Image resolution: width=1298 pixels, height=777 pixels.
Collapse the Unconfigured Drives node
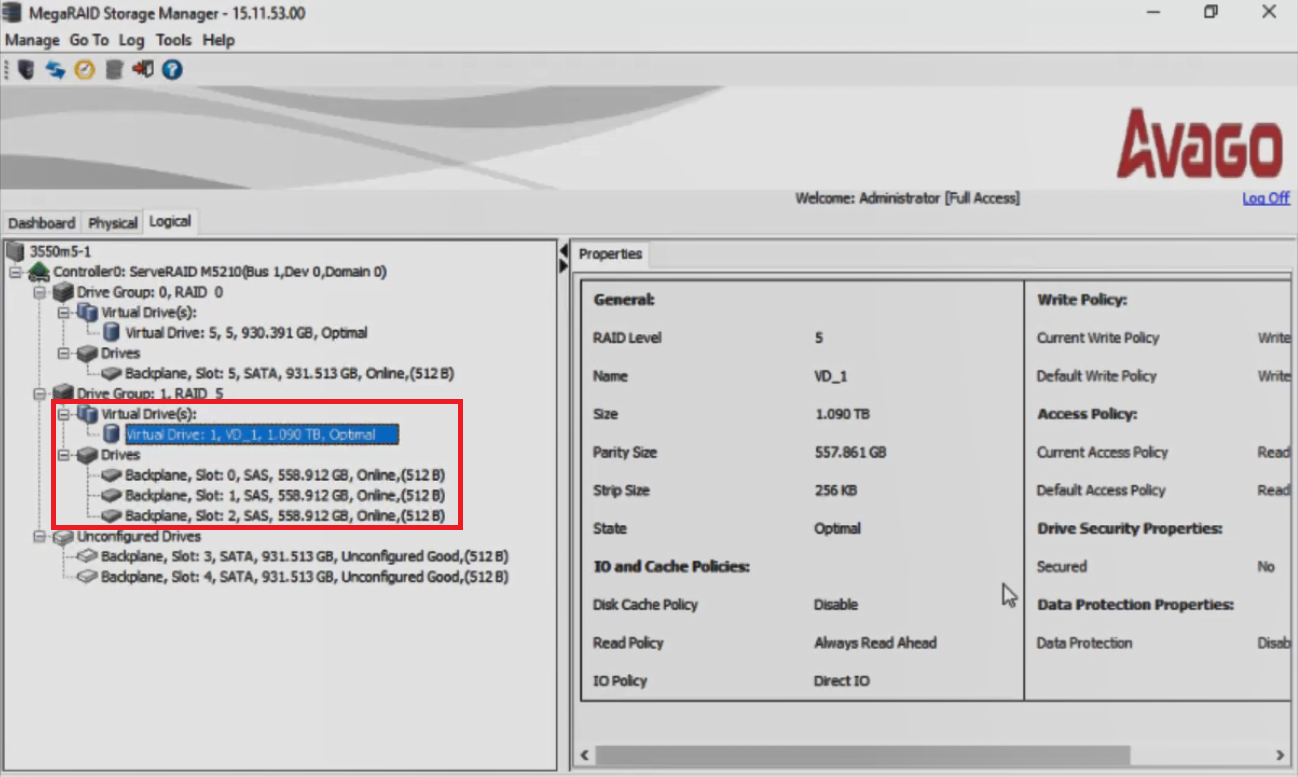[x=39, y=537]
